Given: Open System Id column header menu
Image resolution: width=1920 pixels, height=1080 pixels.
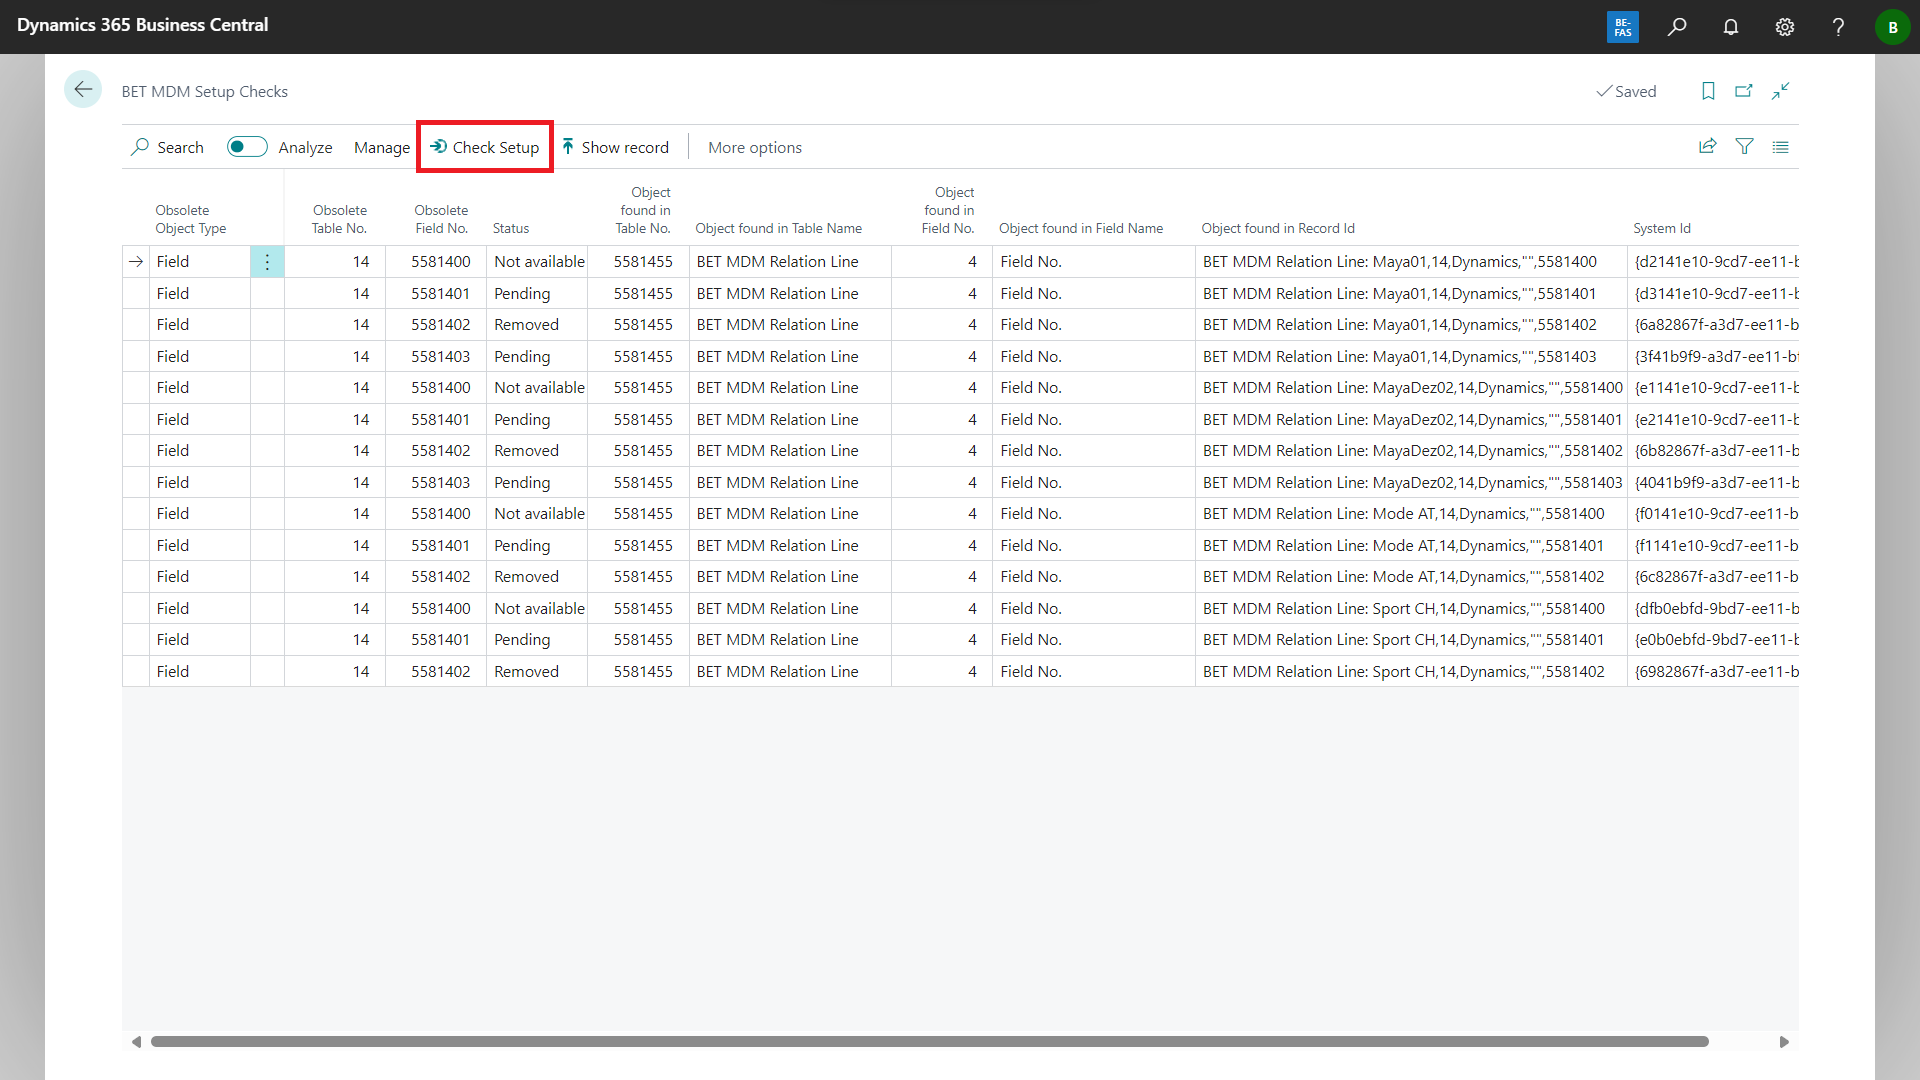Looking at the screenshot, I should (1662, 228).
